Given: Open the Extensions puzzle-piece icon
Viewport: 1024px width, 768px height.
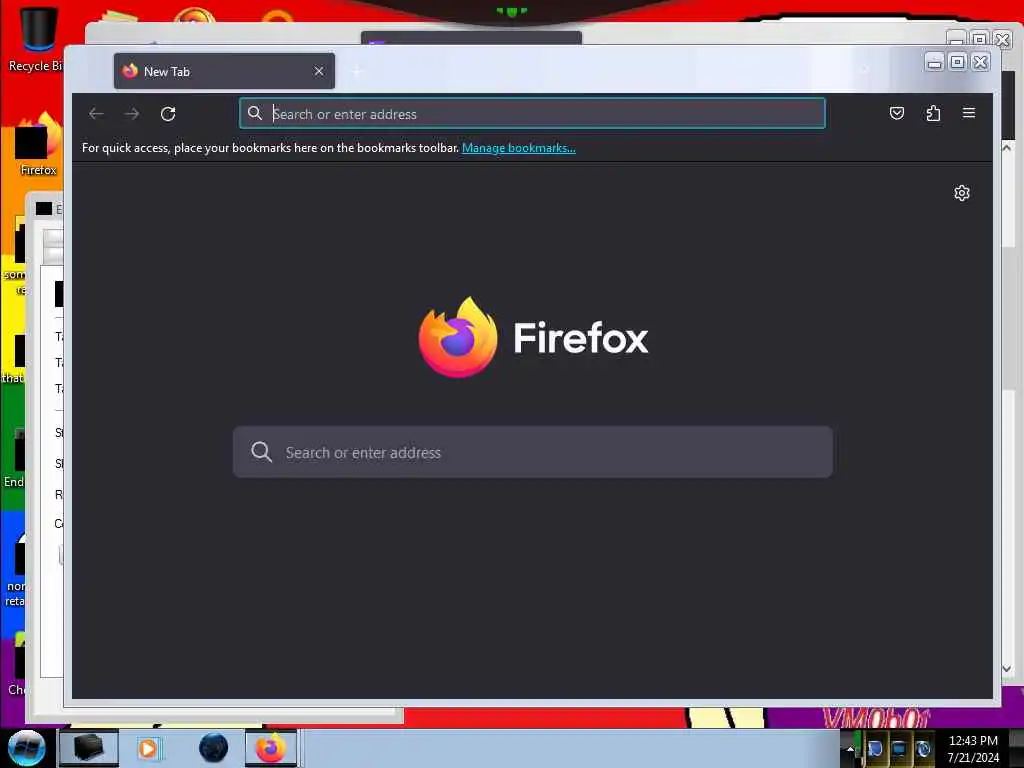Looking at the screenshot, I should 933,113.
